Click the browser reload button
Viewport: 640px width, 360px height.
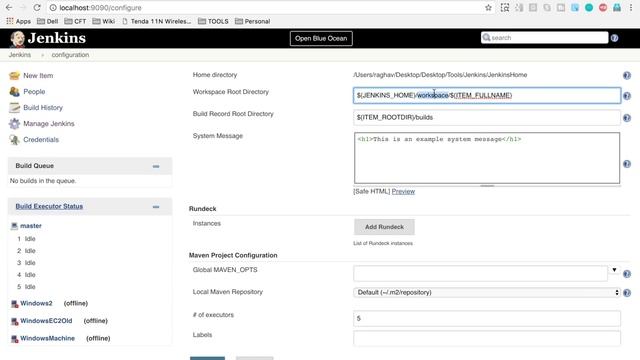37,7
